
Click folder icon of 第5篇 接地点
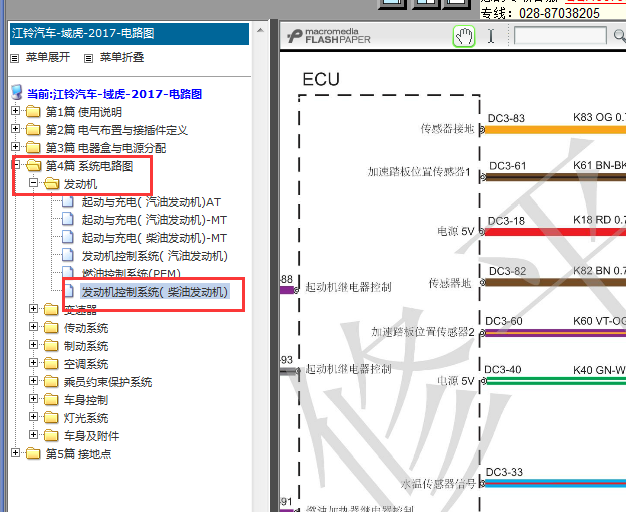point(33,453)
